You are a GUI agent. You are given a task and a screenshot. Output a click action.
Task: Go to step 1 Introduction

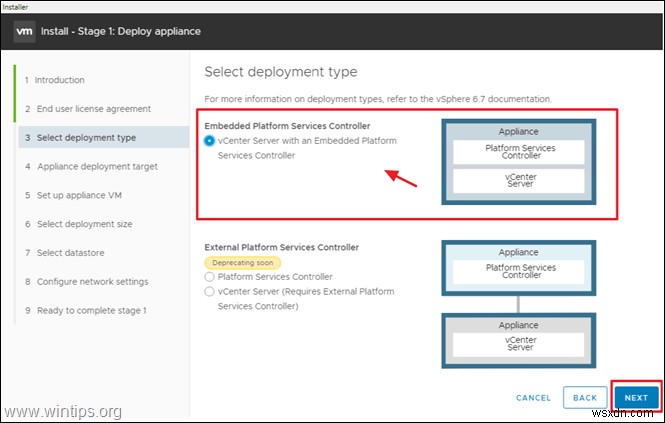tap(55, 80)
